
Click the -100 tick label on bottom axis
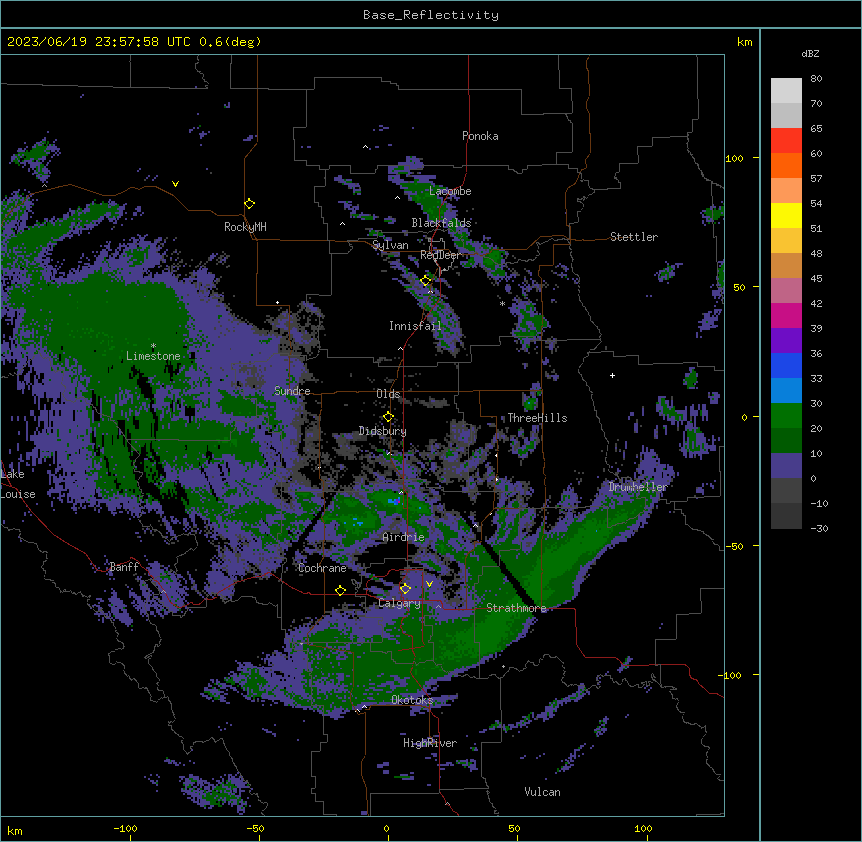click(x=125, y=829)
